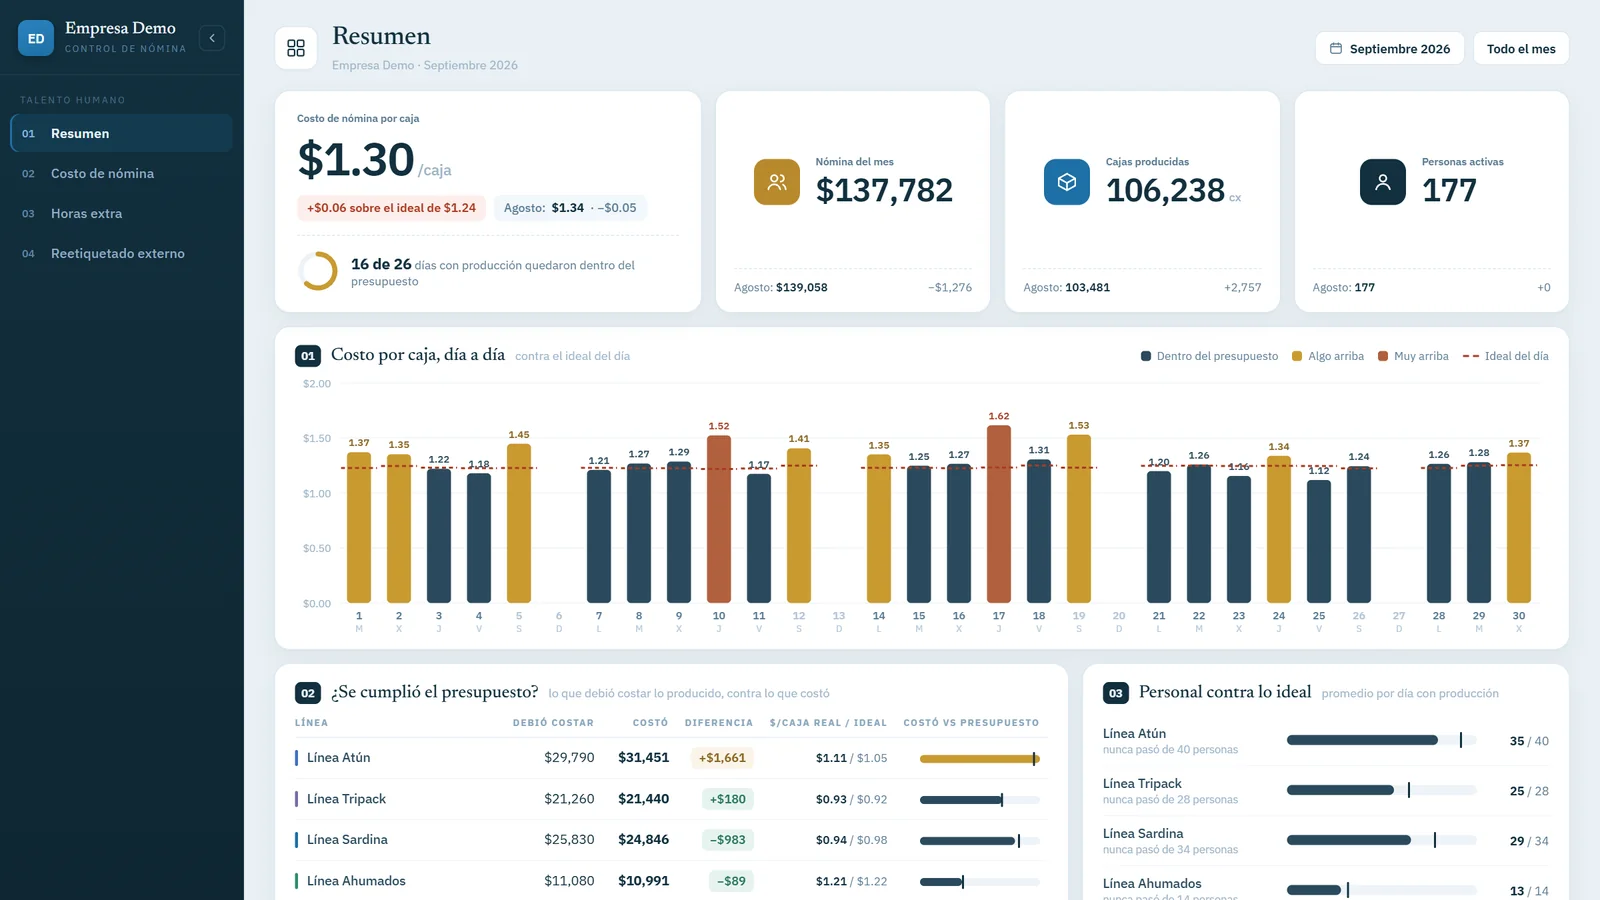Image resolution: width=1600 pixels, height=900 pixels.
Task: Click the ED company logo badge
Action: click(36, 38)
